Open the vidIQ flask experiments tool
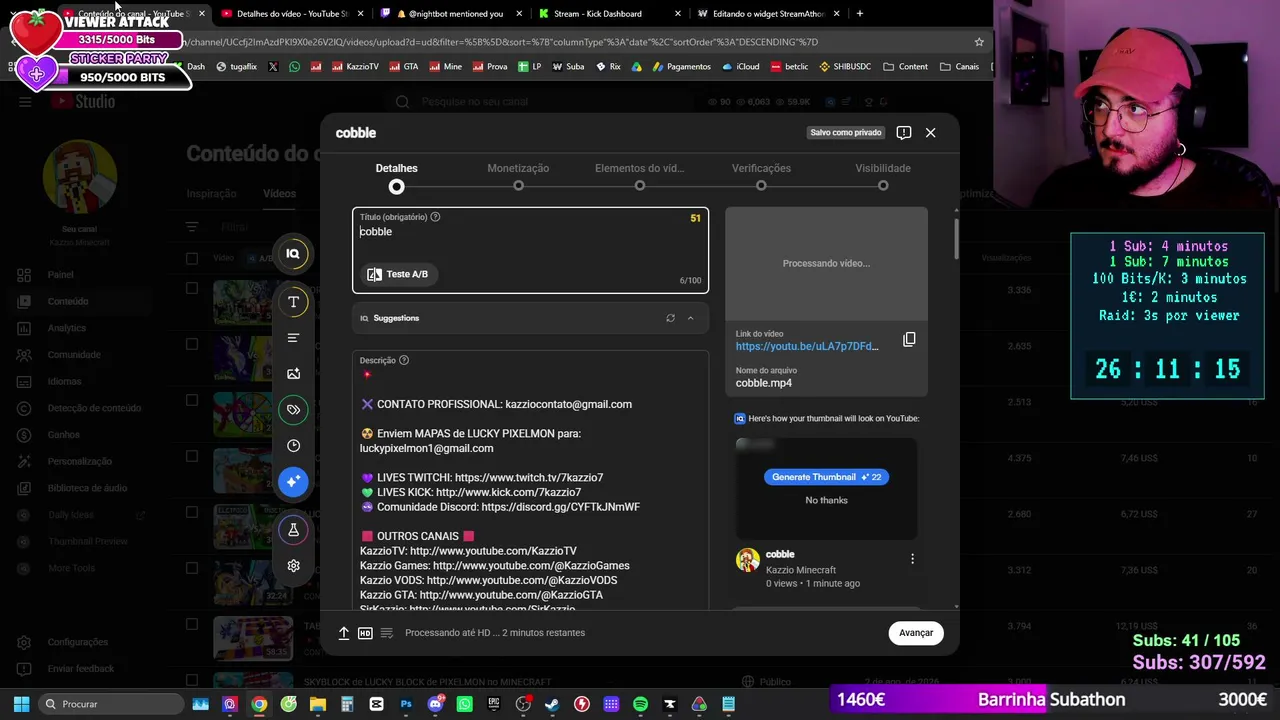Viewport: 1280px width, 720px height. tap(293, 530)
